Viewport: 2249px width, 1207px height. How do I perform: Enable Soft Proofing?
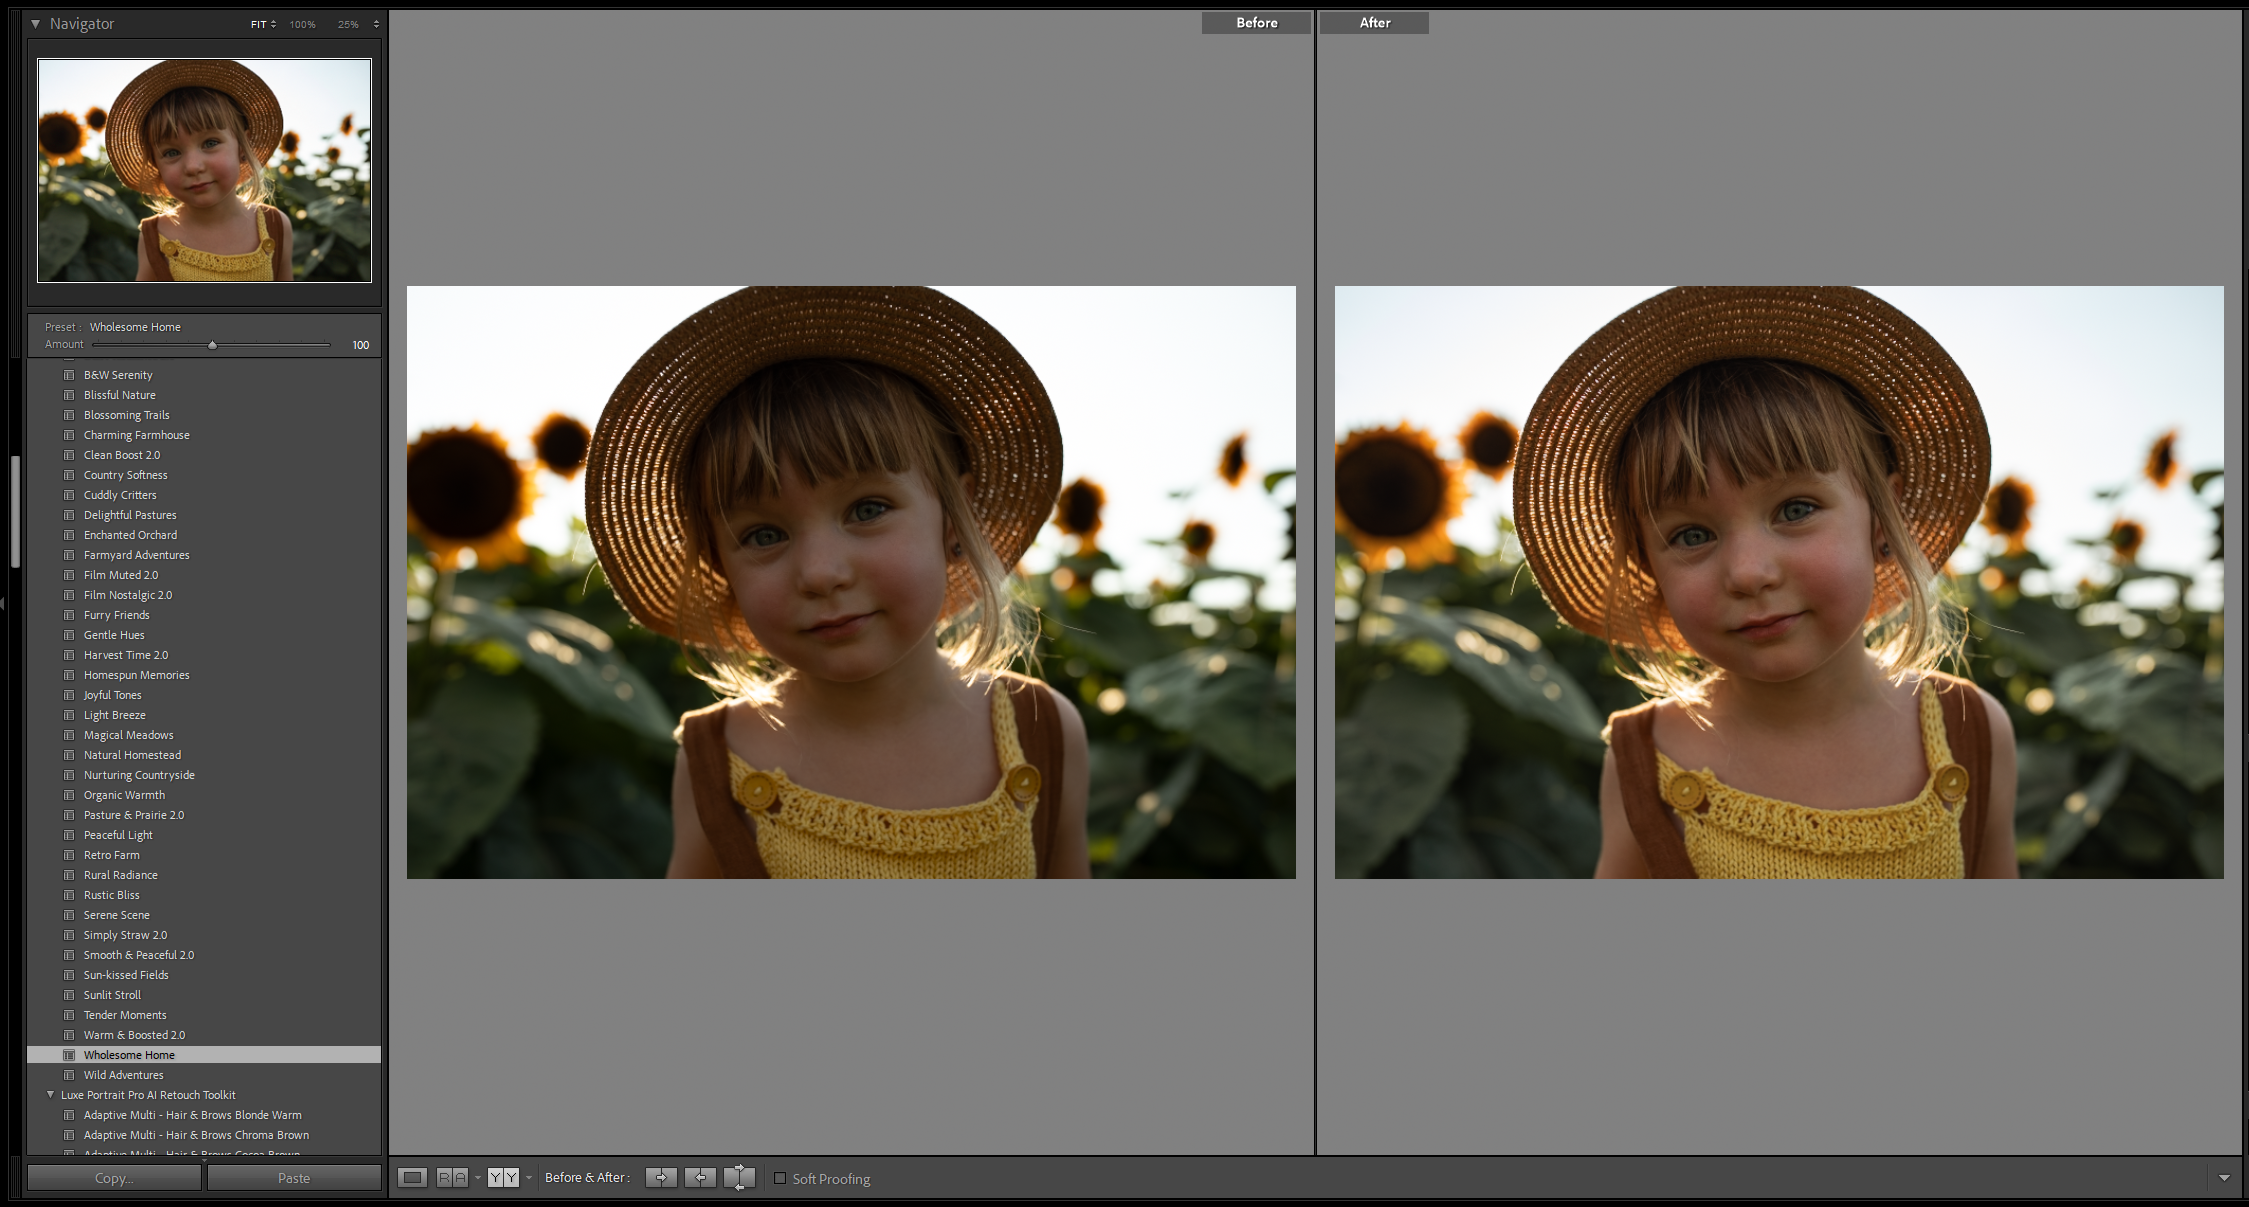point(781,1179)
